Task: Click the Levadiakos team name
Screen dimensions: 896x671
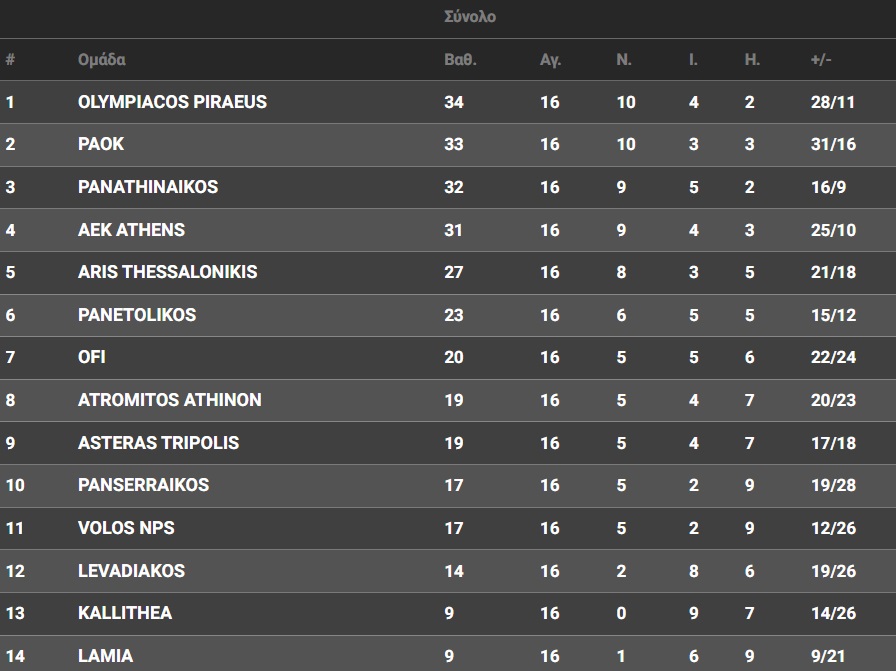Action: 131,571
